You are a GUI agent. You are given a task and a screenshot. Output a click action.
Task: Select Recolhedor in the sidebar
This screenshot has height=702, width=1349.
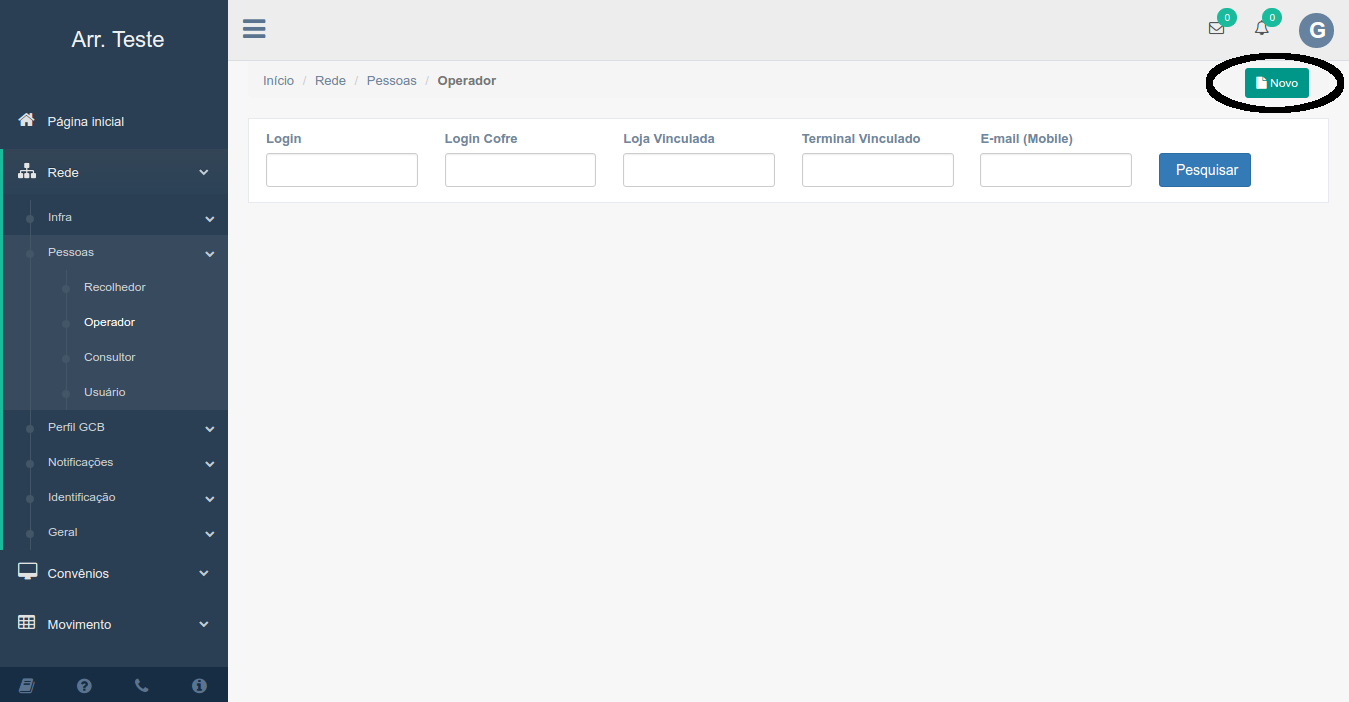click(x=115, y=287)
